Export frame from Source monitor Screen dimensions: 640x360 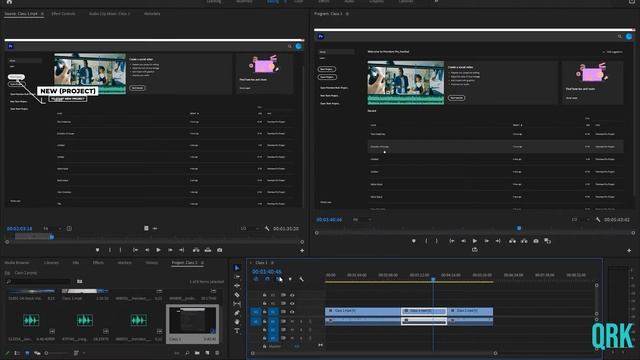(x=220, y=250)
